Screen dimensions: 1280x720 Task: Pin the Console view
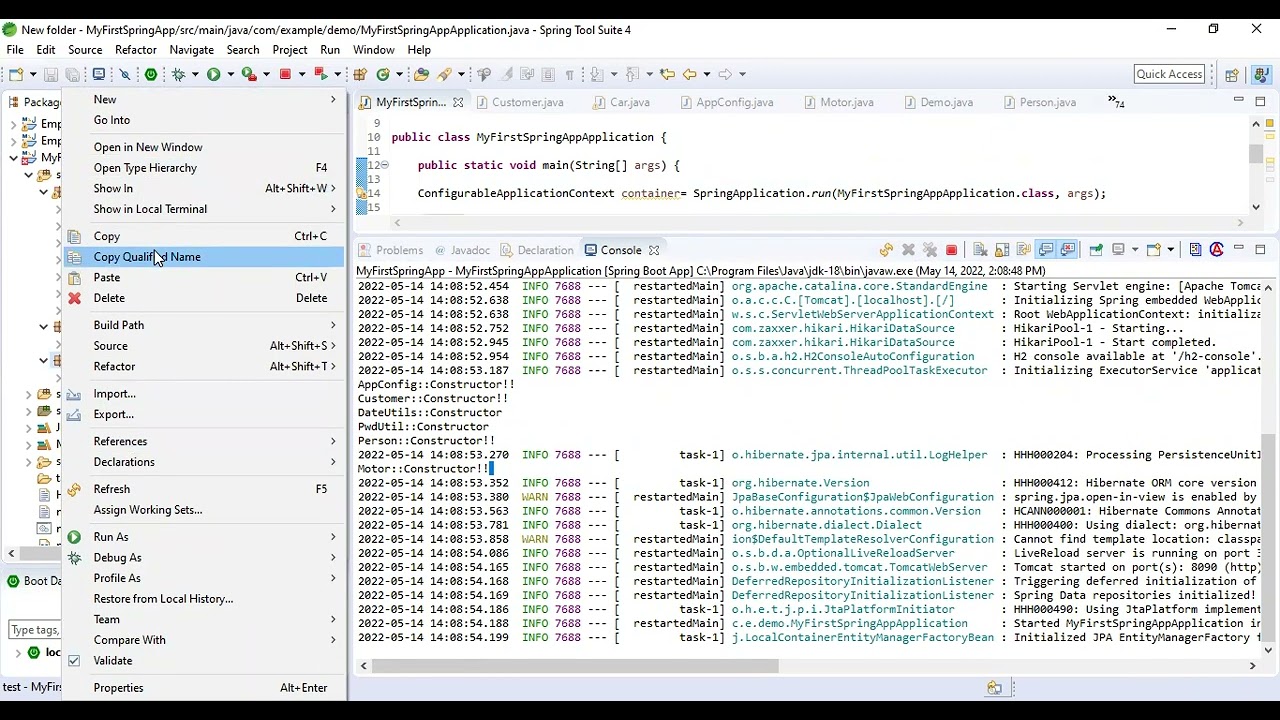pos(1096,250)
